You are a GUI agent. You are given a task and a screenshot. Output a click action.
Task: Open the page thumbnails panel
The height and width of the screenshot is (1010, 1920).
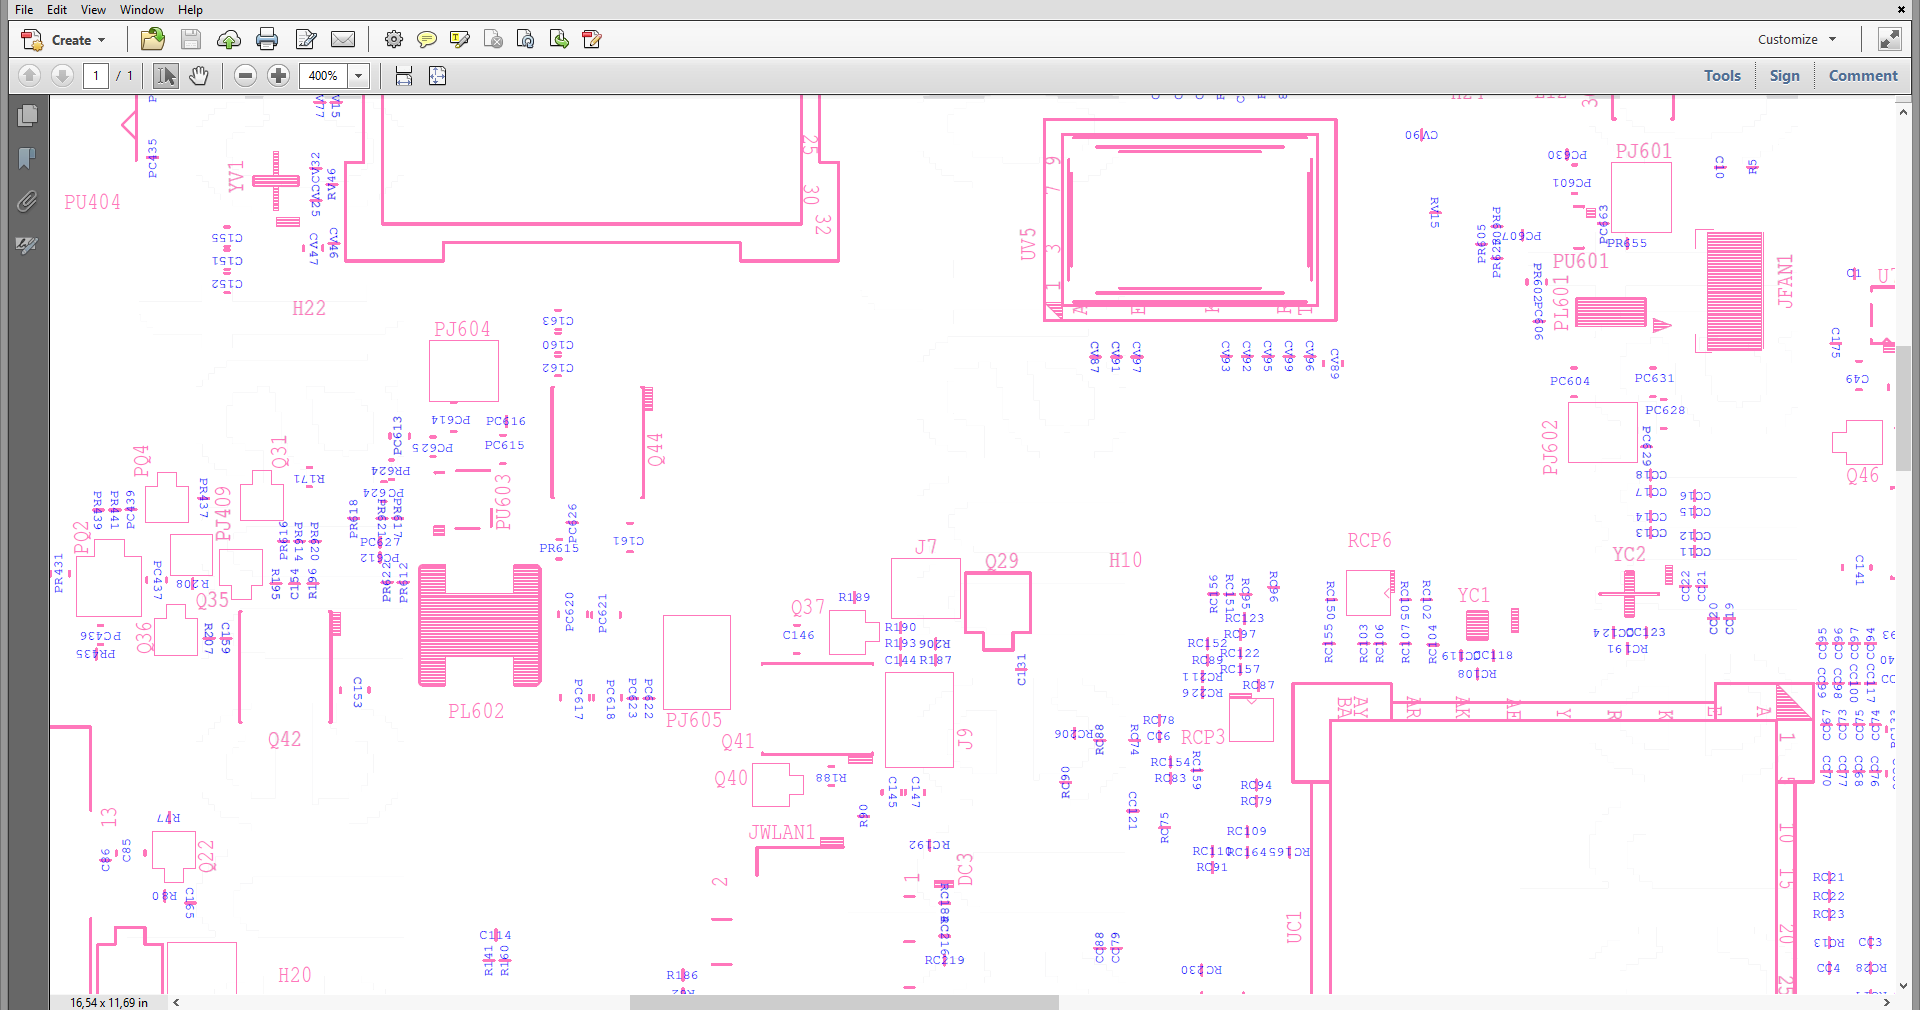coord(27,115)
